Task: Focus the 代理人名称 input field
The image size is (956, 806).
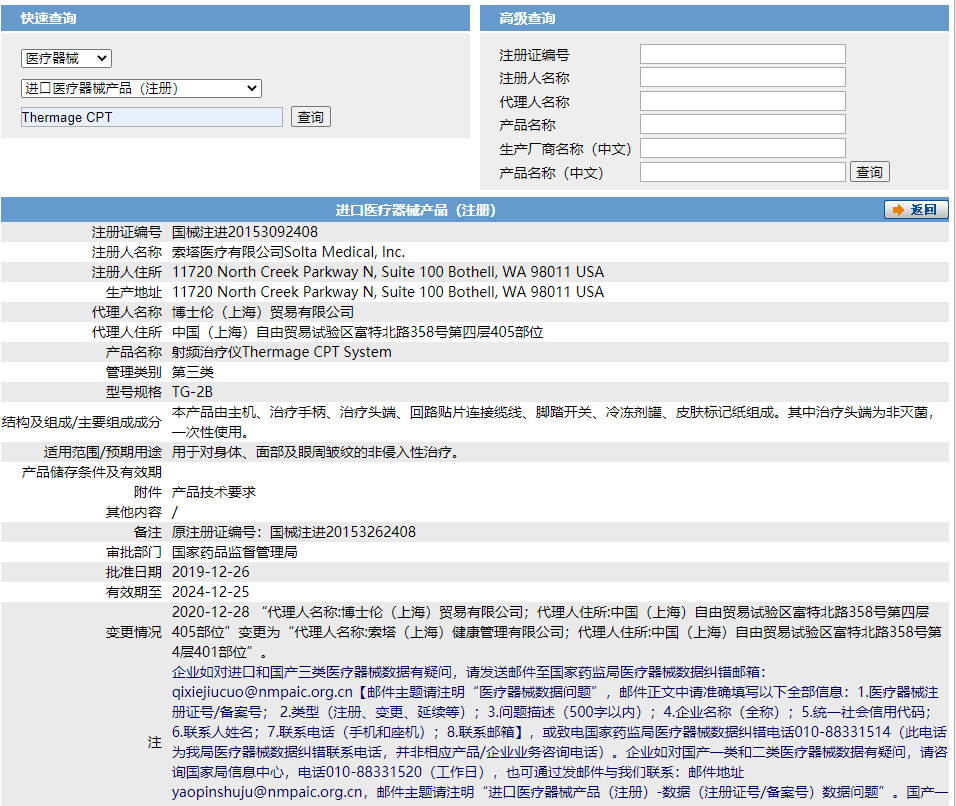Action: pos(743,101)
